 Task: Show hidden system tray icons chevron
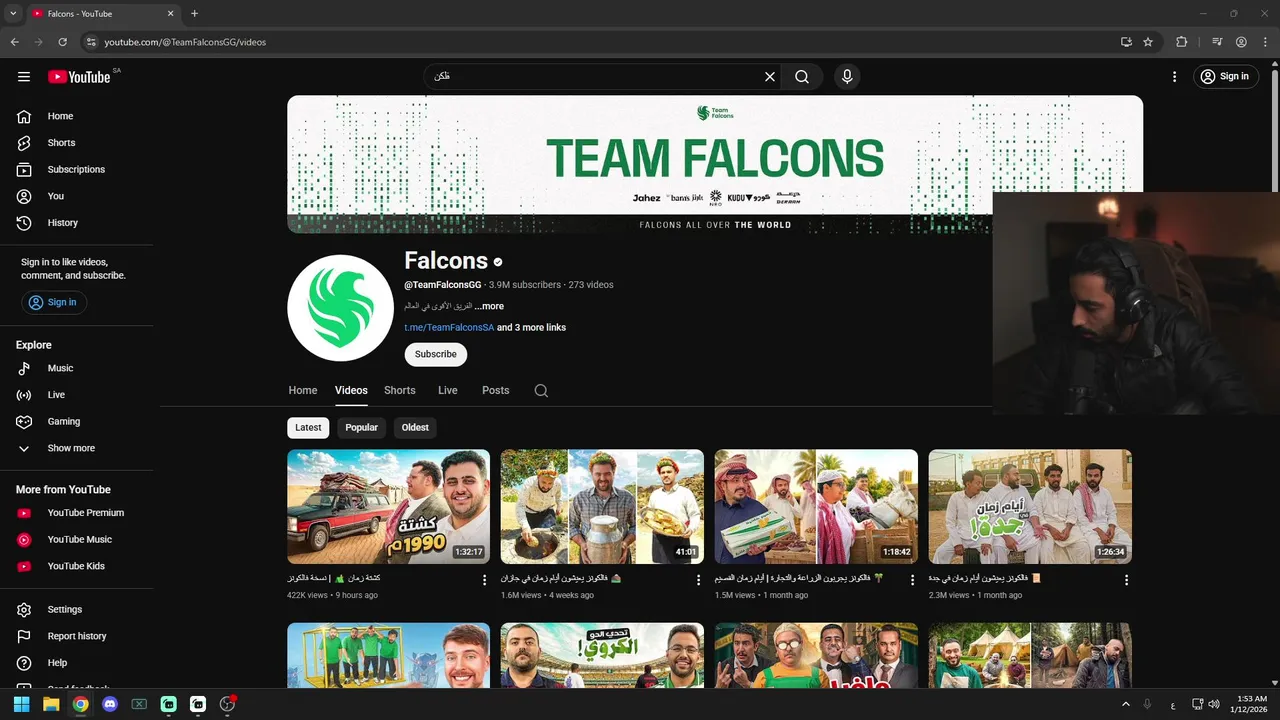[1126, 704]
